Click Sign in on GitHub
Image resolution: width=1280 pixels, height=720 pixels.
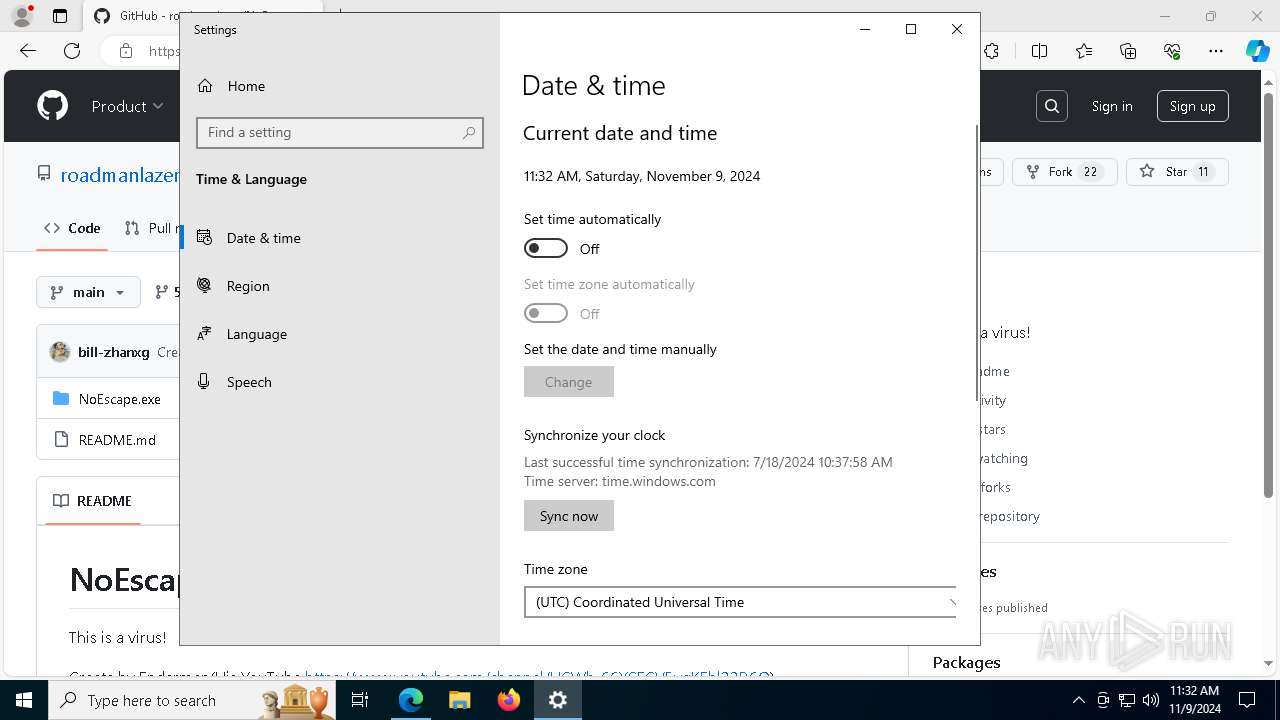(x=1112, y=106)
